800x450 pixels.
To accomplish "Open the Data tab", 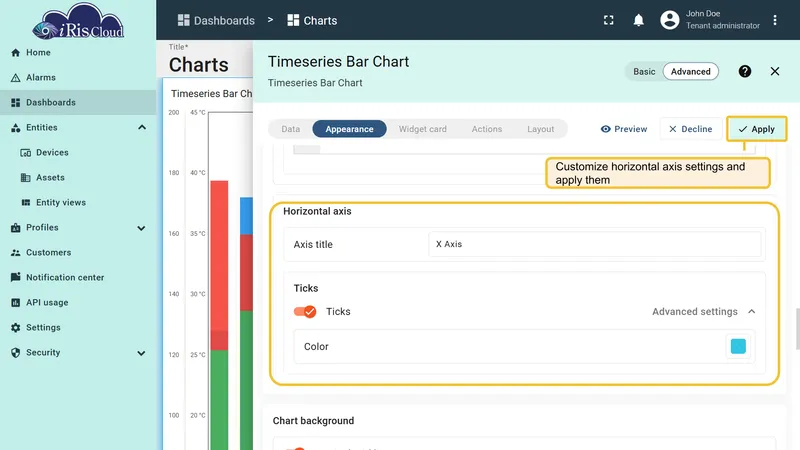I will coord(291,129).
